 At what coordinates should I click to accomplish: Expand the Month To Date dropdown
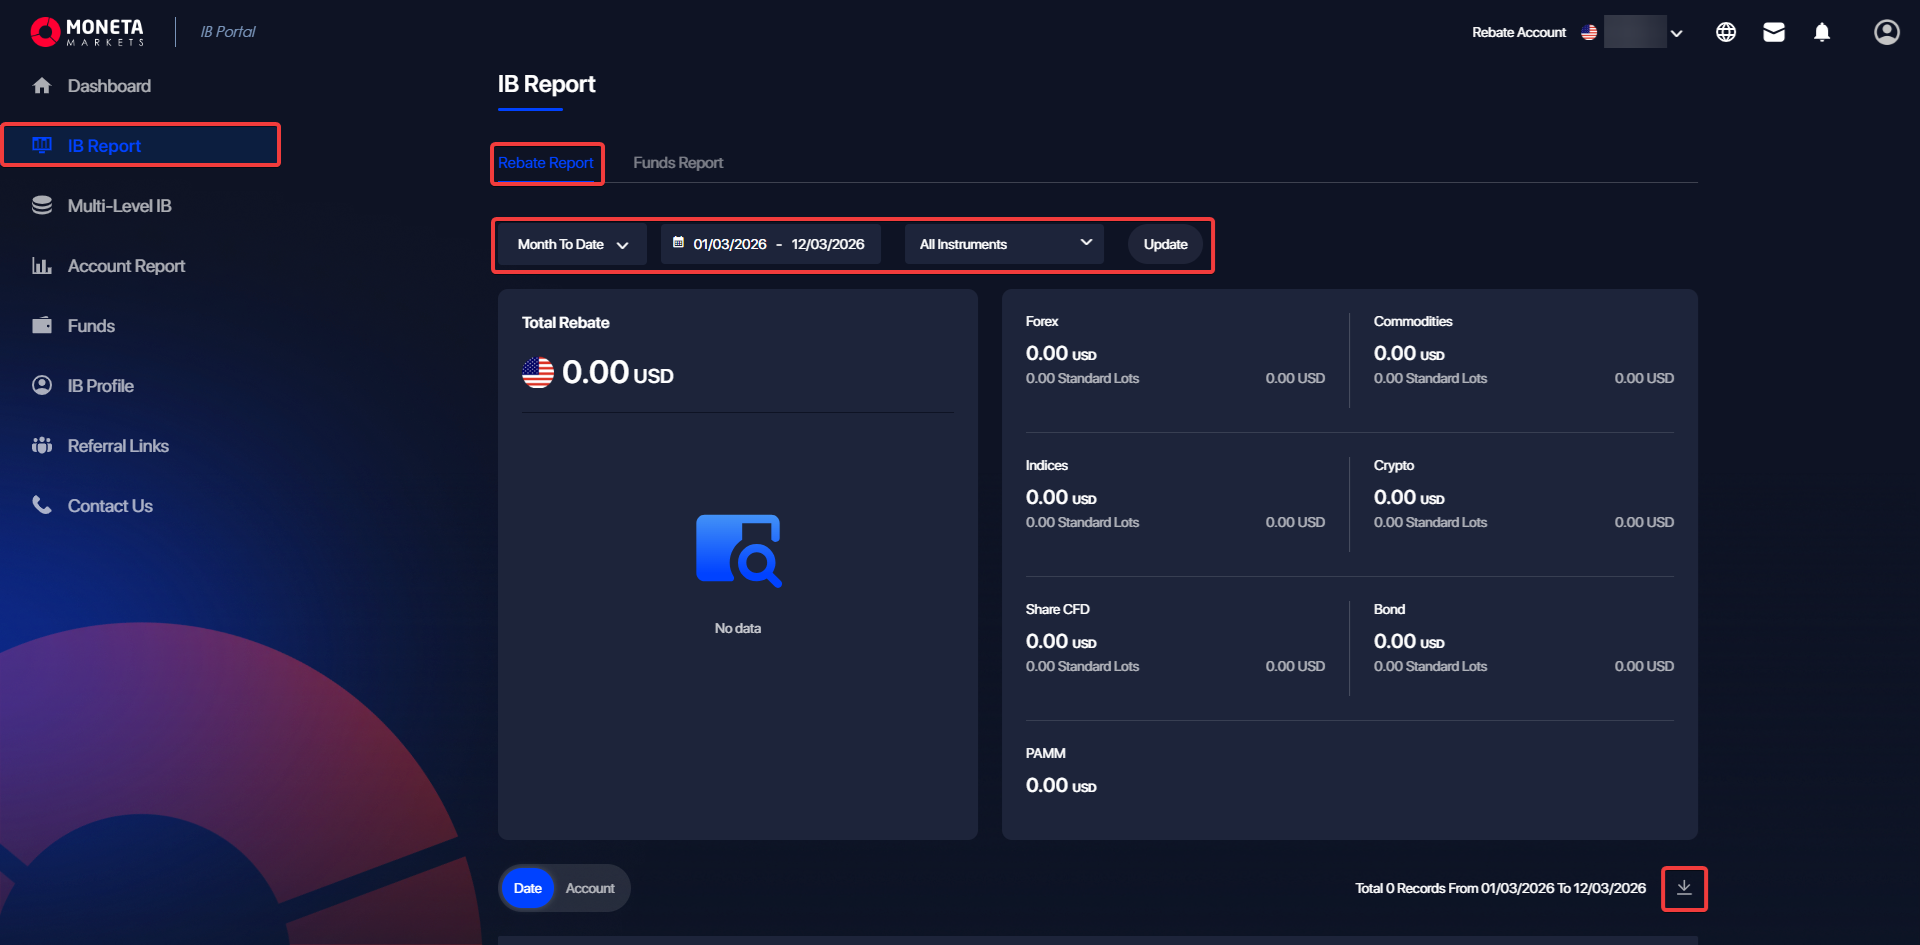click(x=573, y=244)
